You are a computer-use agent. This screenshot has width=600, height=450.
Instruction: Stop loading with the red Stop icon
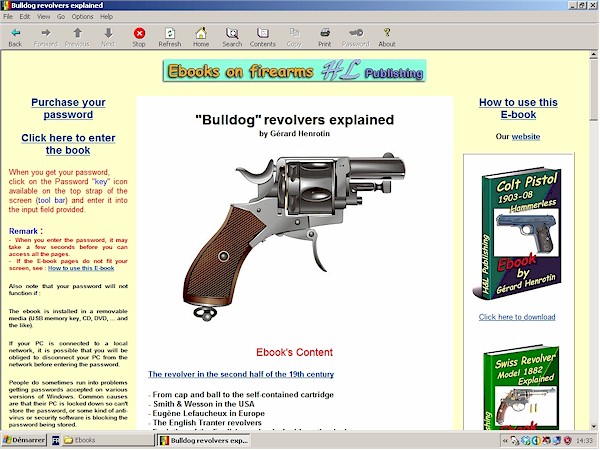[139, 37]
